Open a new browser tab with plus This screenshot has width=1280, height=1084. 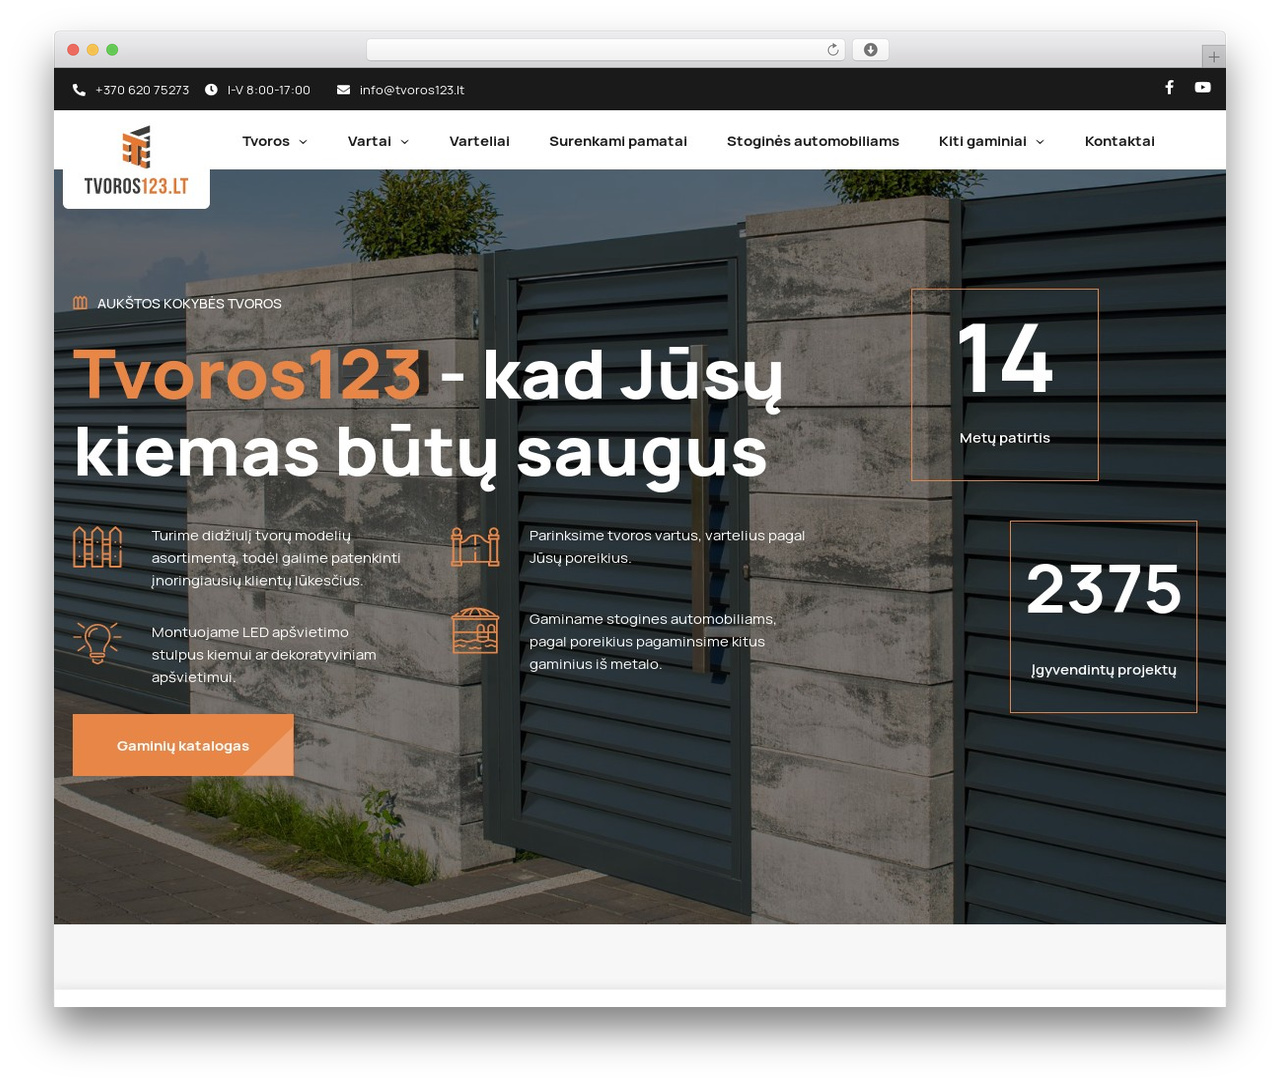click(1213, 57)
